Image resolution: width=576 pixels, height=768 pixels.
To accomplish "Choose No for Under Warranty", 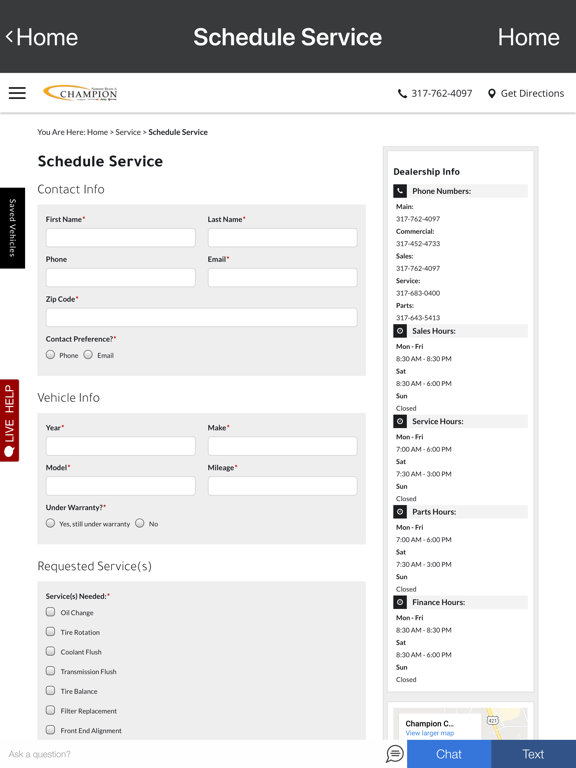I will click(x=140, y=523).
